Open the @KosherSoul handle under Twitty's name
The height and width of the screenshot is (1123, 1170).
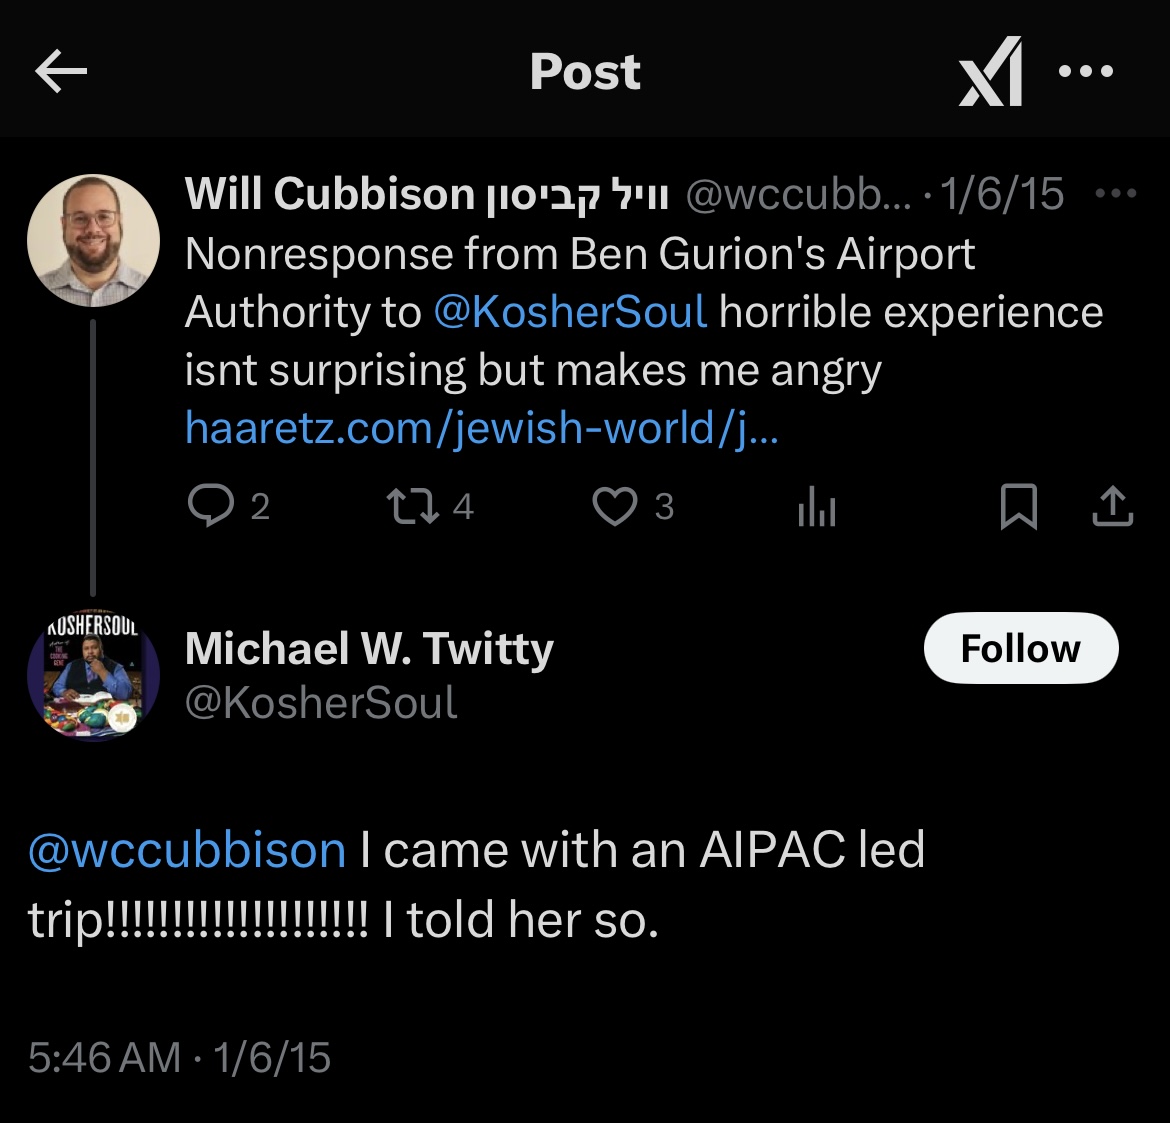pyautogui.click(x=321, y=703)
